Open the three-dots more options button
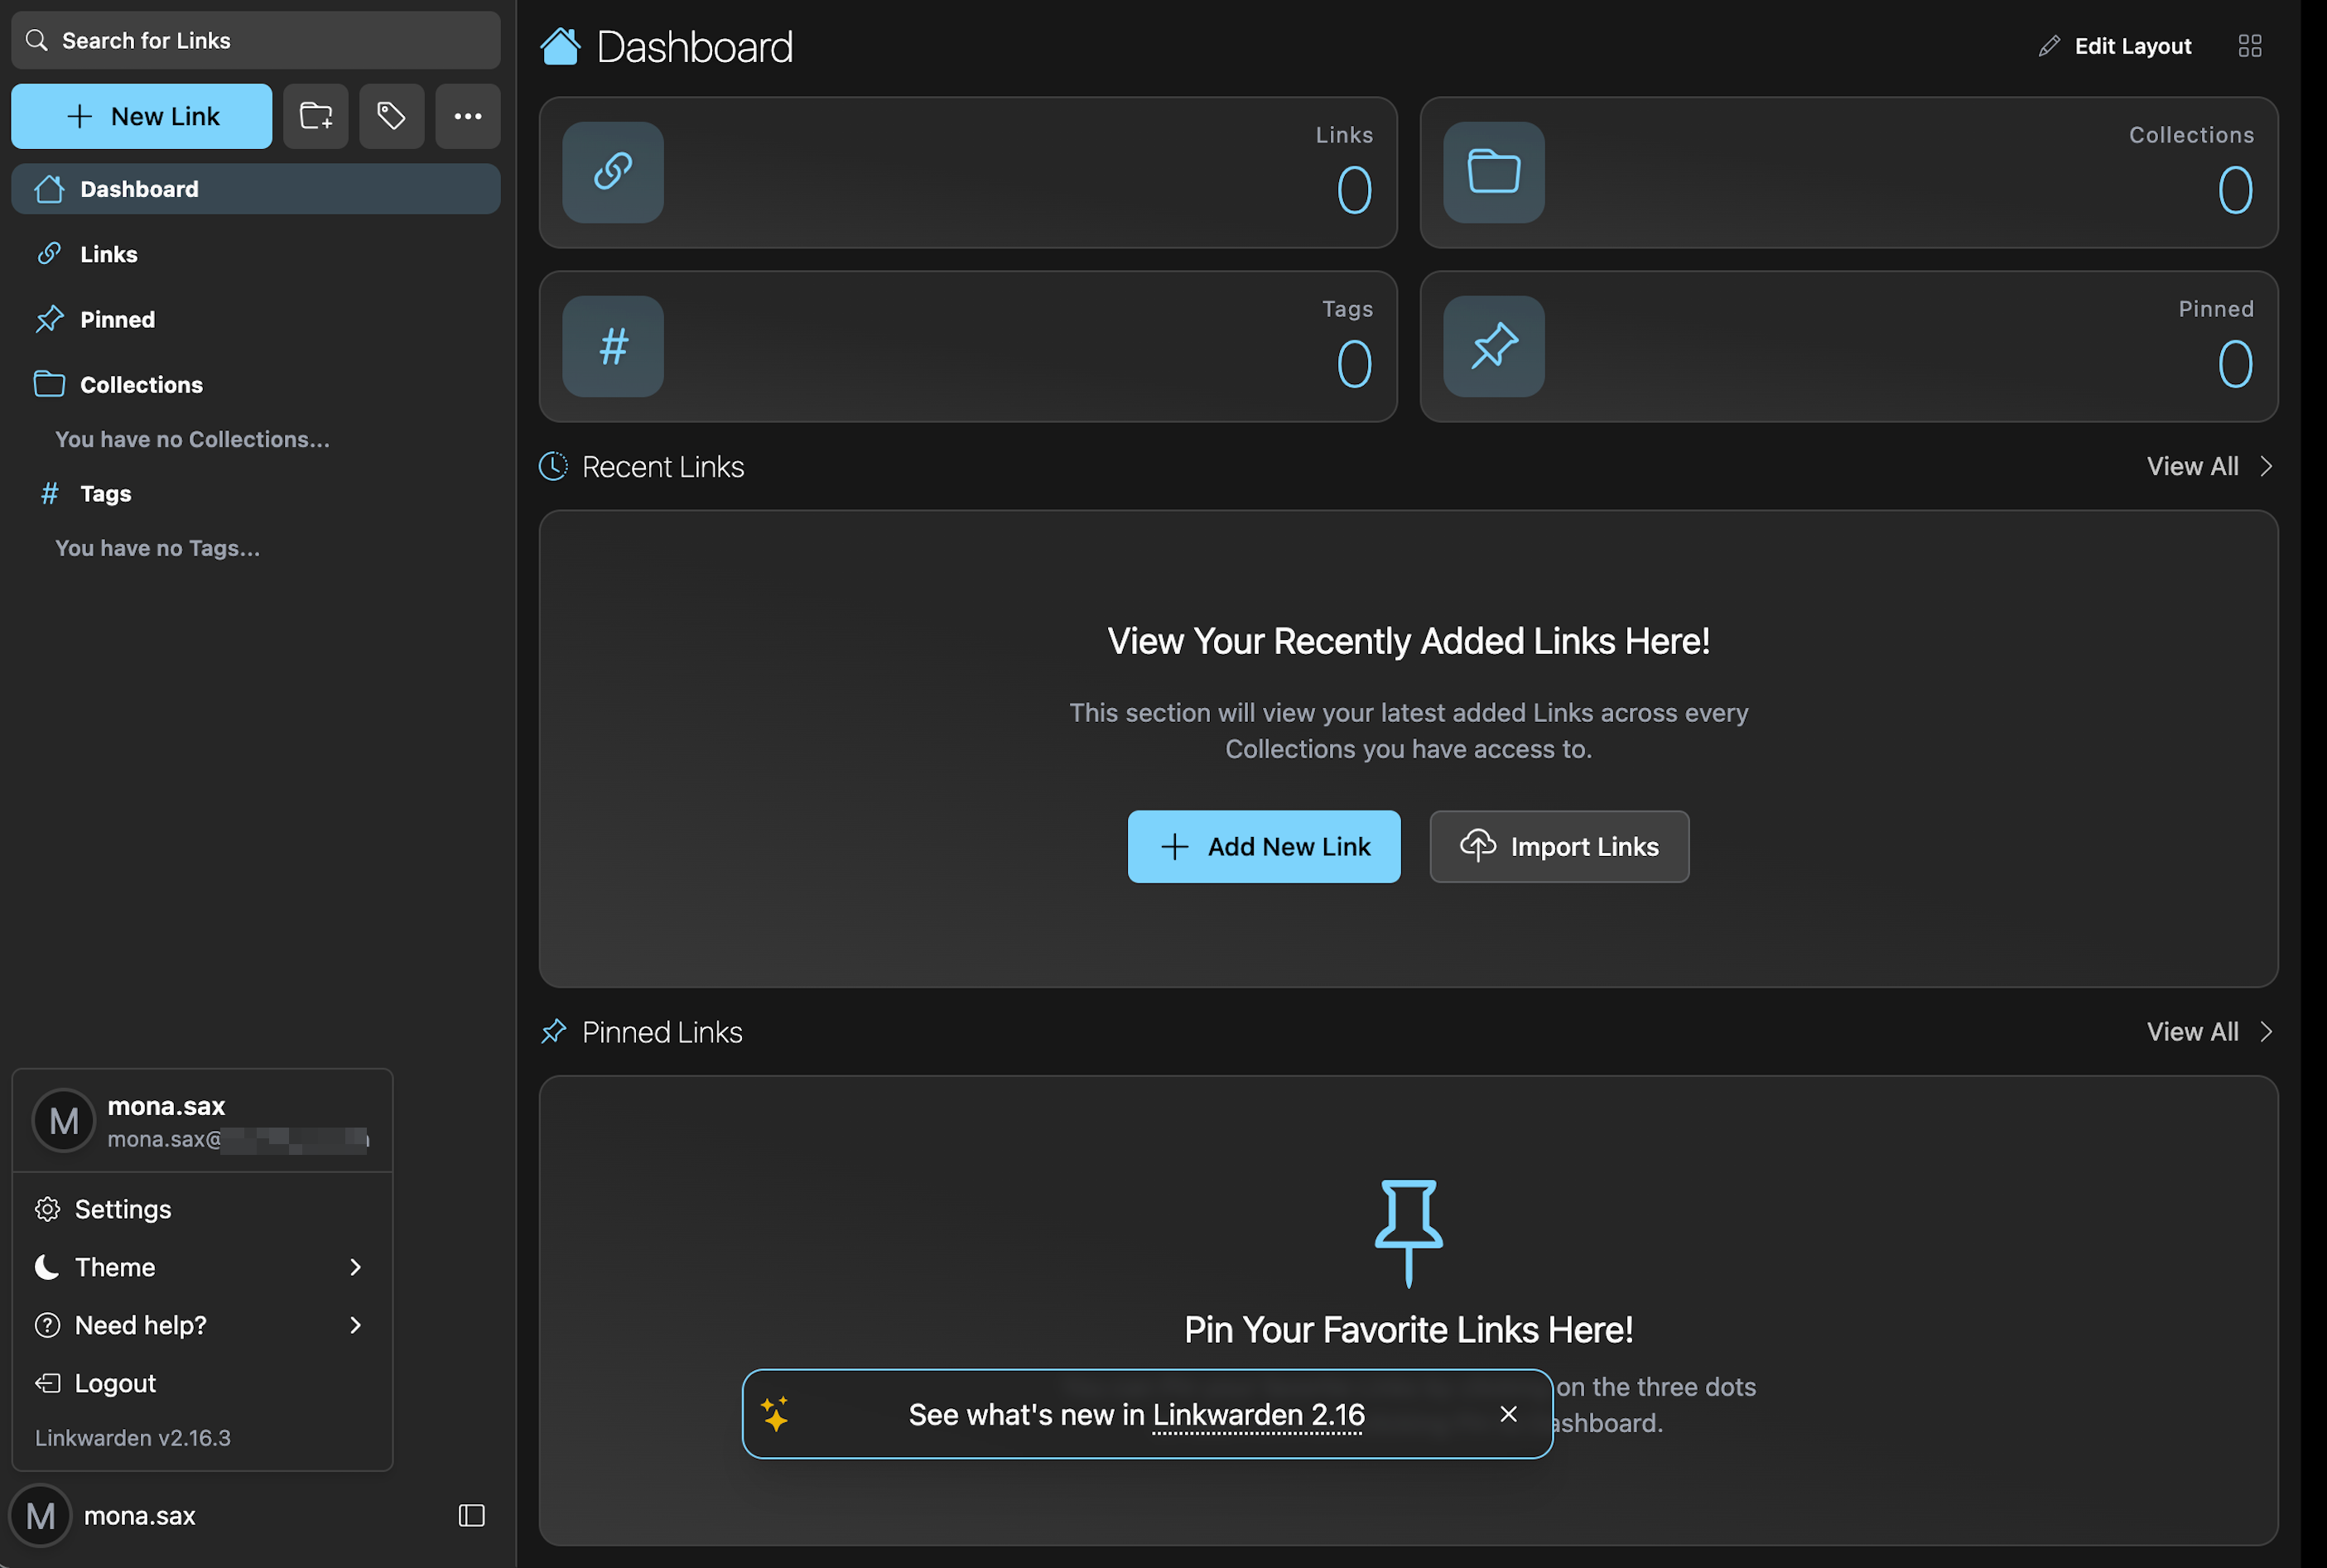 point(467,116)
